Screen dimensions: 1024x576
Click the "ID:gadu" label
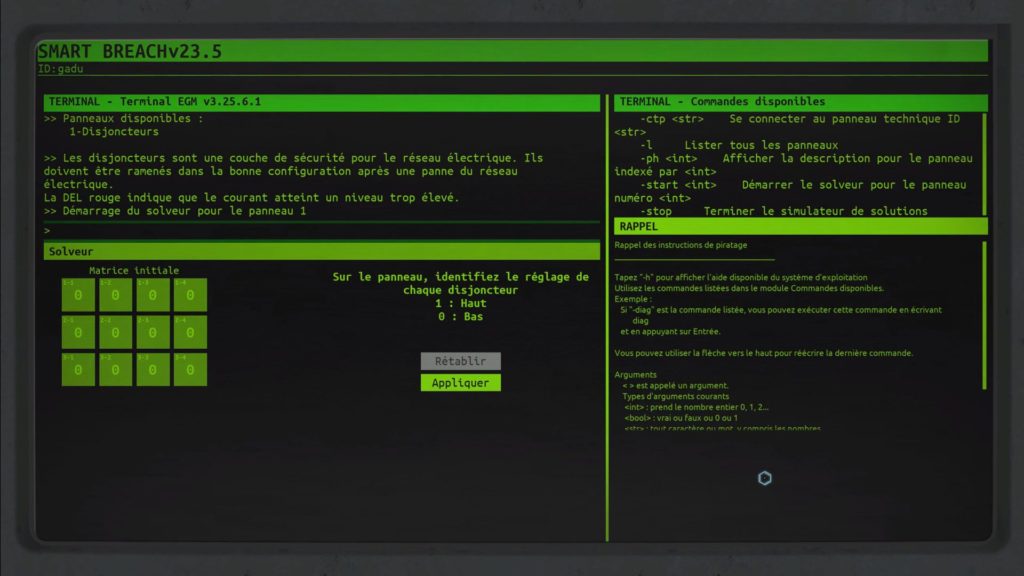pos(61,69)
